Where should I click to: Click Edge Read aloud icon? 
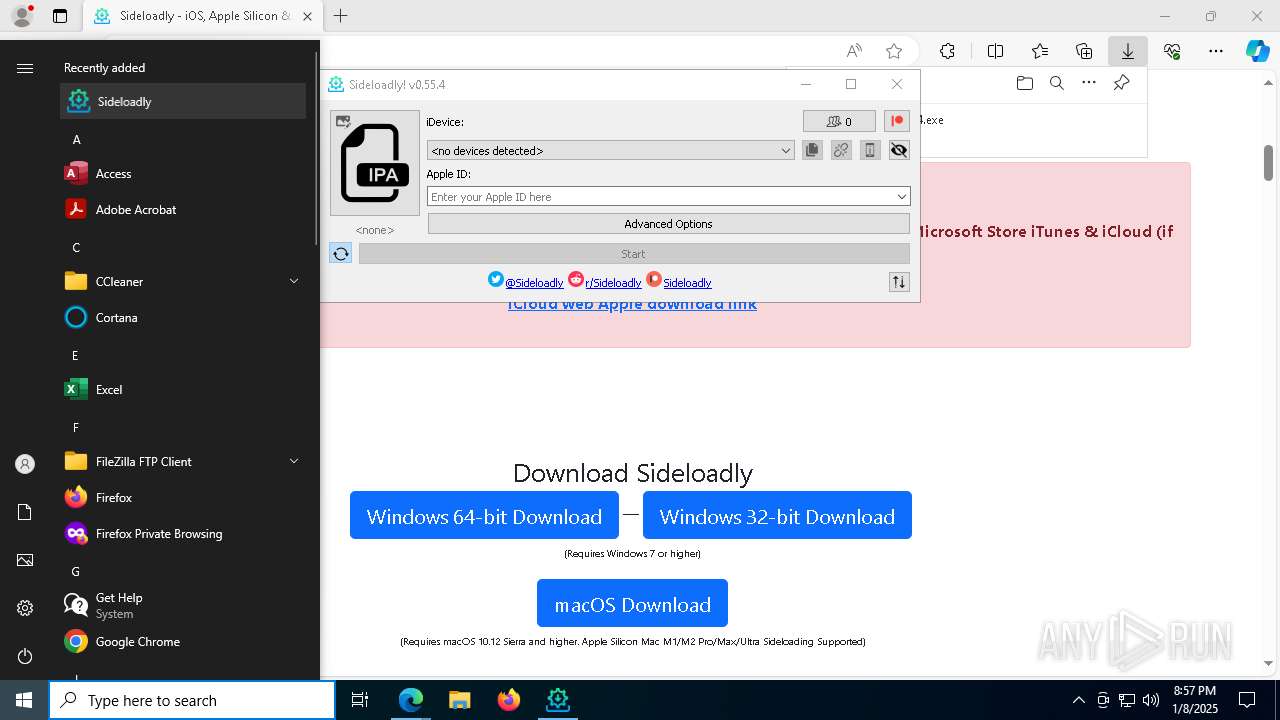pyautogui.click(x=854, y=51)
